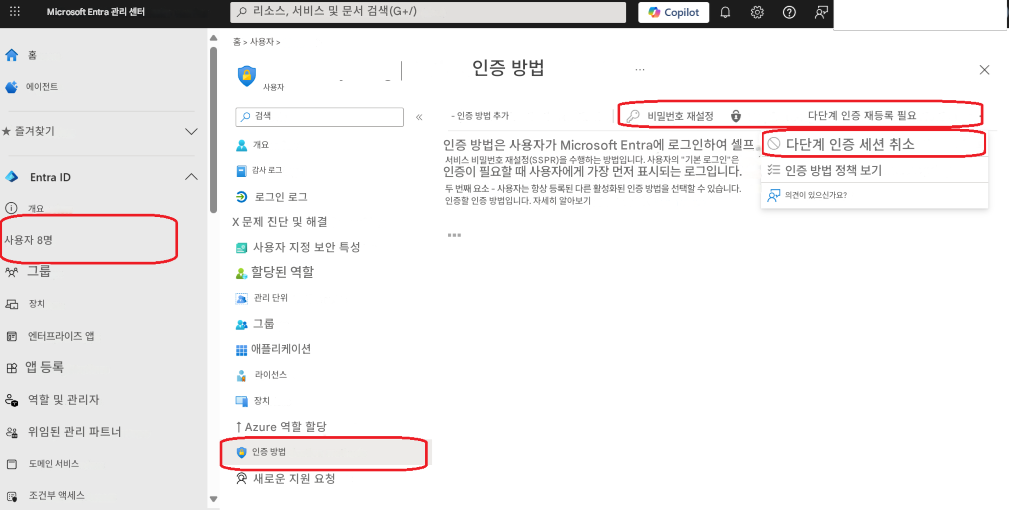The width and height of the screenshot is (1009, 510).
Task: Expand the 즐겨찾기 section chevron
Action: pyautogui.click(x=191, y=131)
